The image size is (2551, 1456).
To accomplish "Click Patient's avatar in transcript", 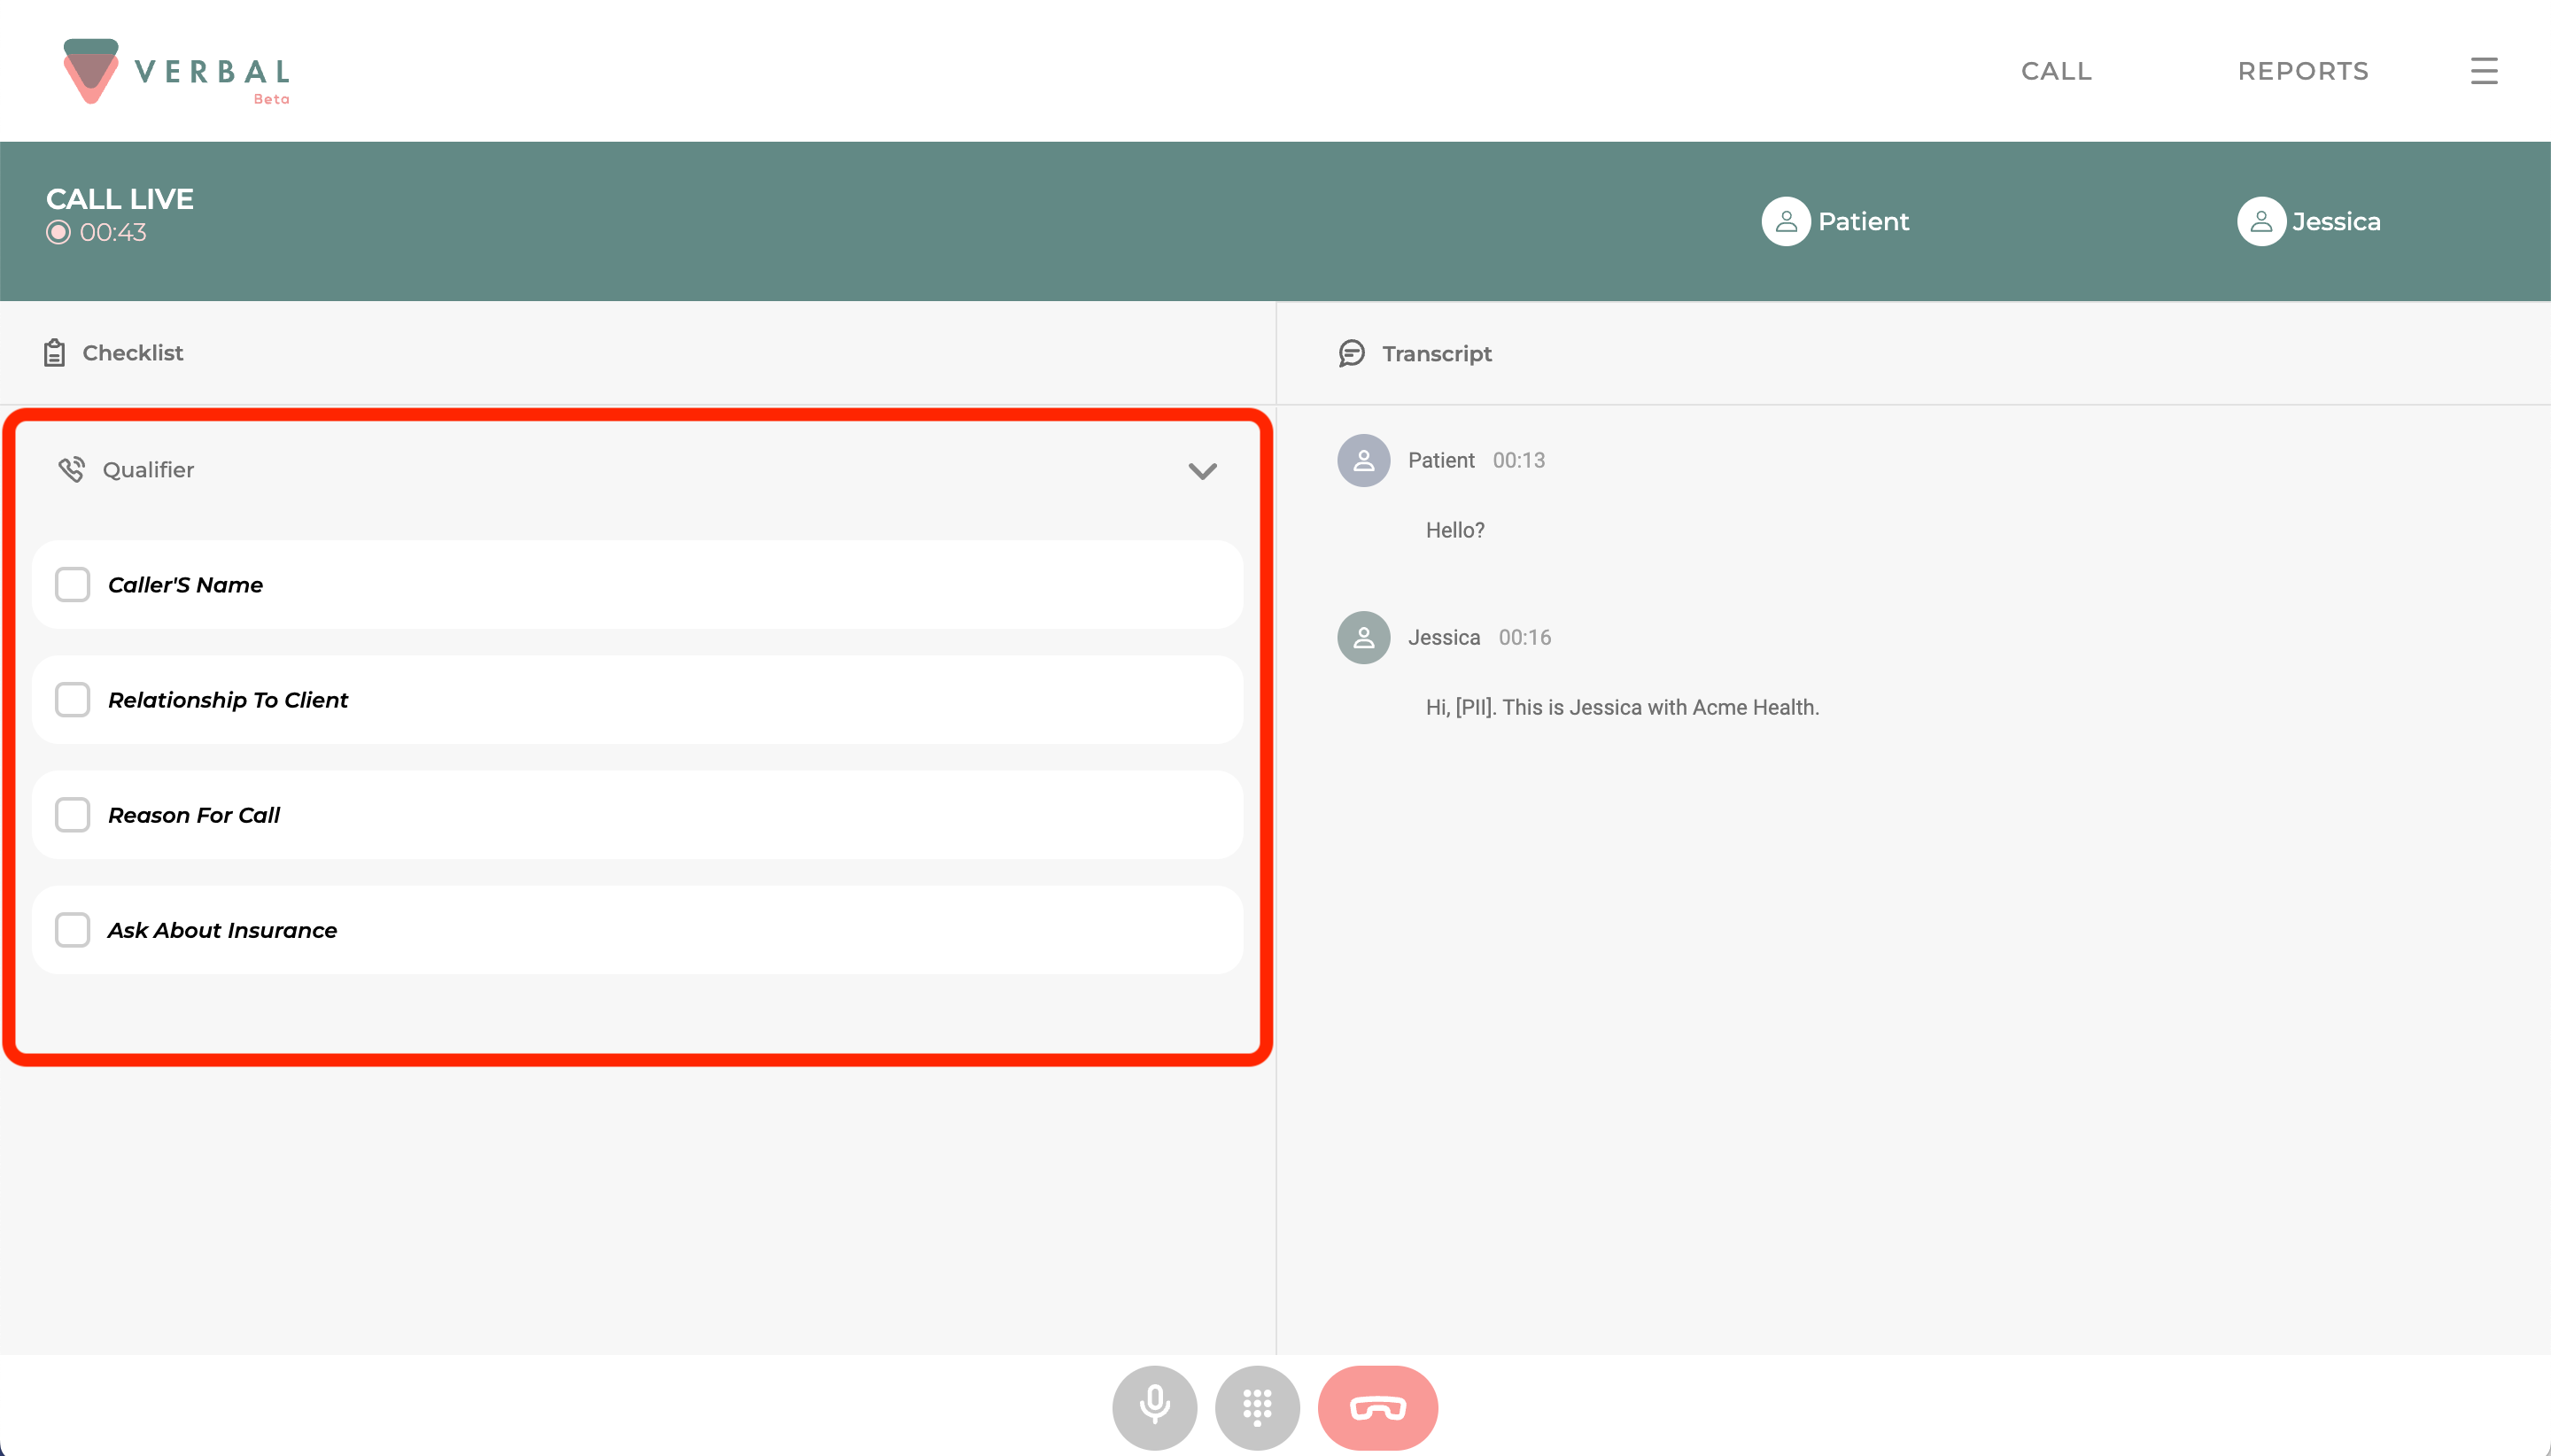I will 1363,460.
